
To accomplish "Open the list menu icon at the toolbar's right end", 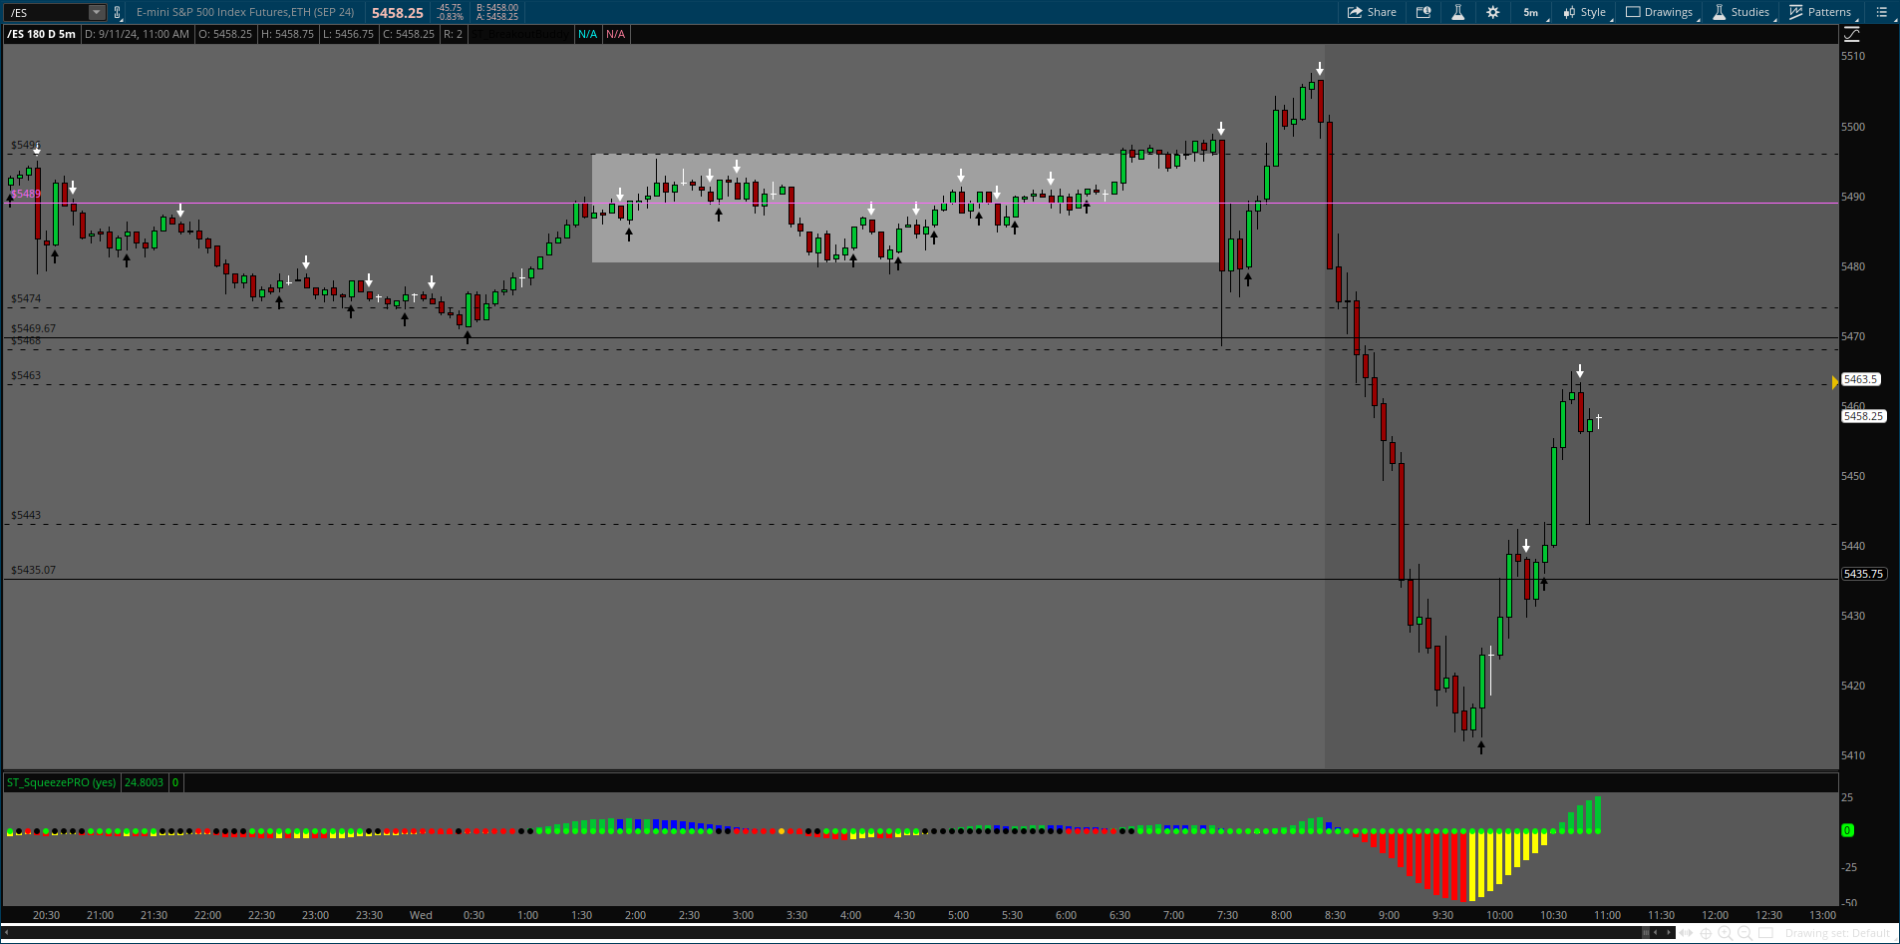I will tap(1881, 12).
